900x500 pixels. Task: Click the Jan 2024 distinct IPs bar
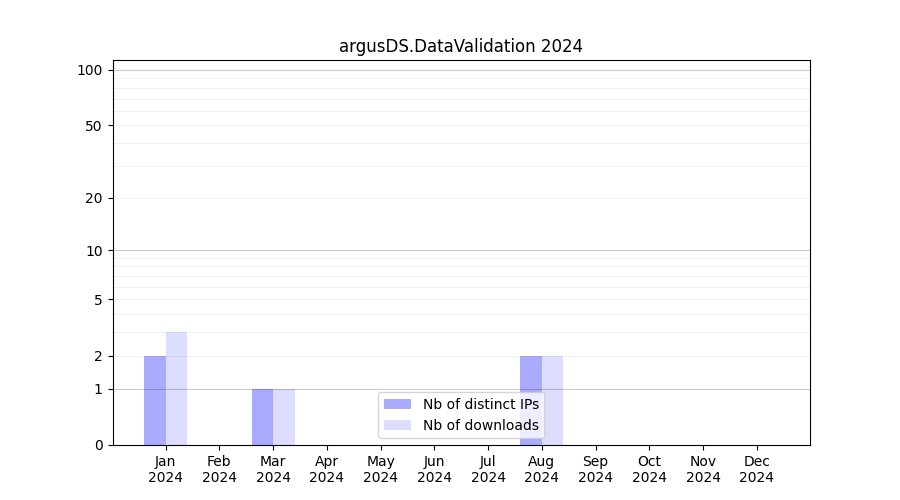tap(155, 400)
